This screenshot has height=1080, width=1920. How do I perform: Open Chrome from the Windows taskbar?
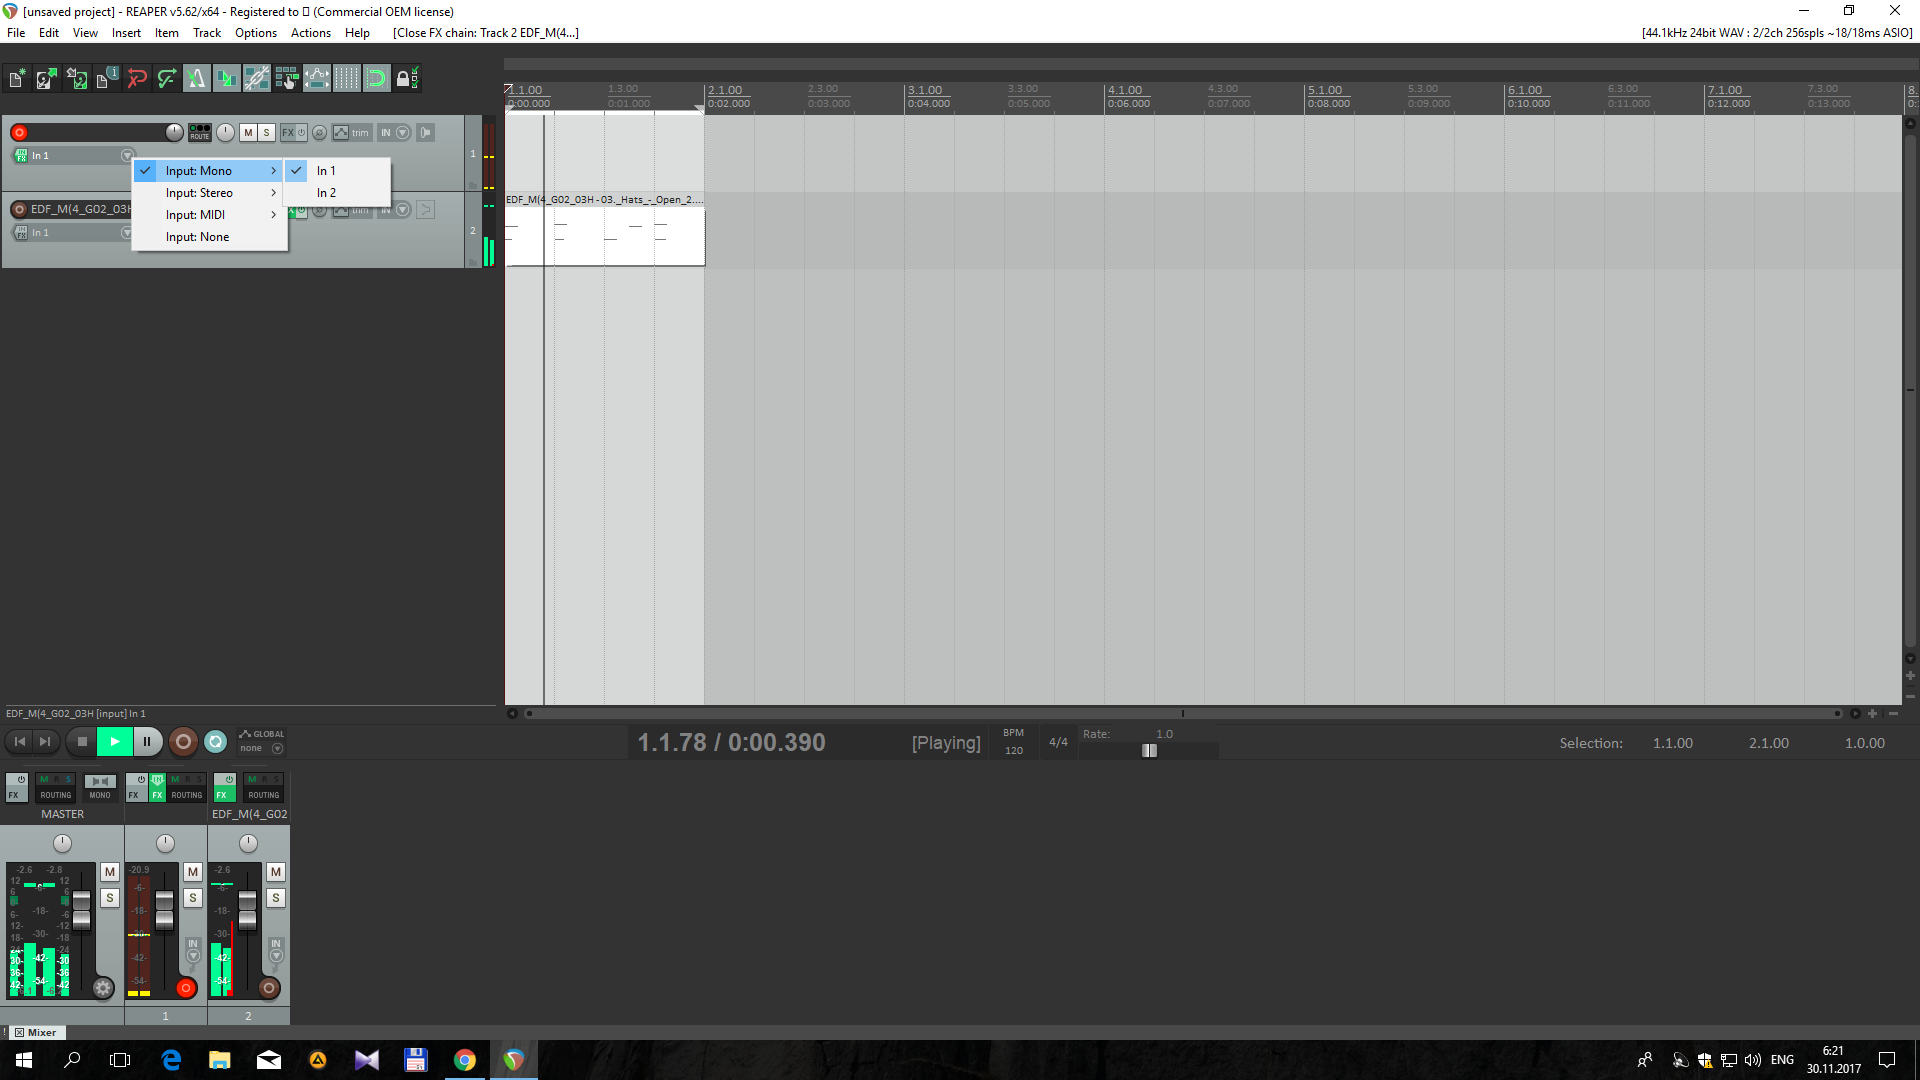pos(465,1060)
